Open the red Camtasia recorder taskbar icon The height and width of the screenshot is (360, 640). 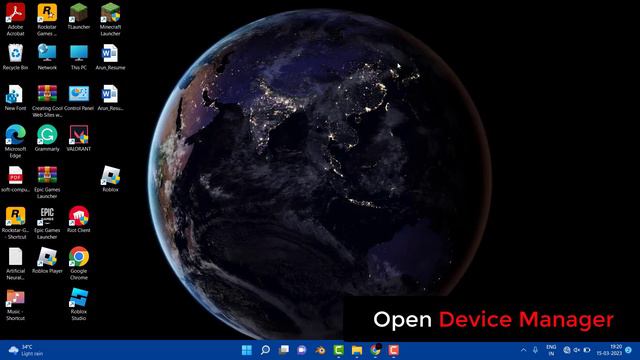click(393, 350)
